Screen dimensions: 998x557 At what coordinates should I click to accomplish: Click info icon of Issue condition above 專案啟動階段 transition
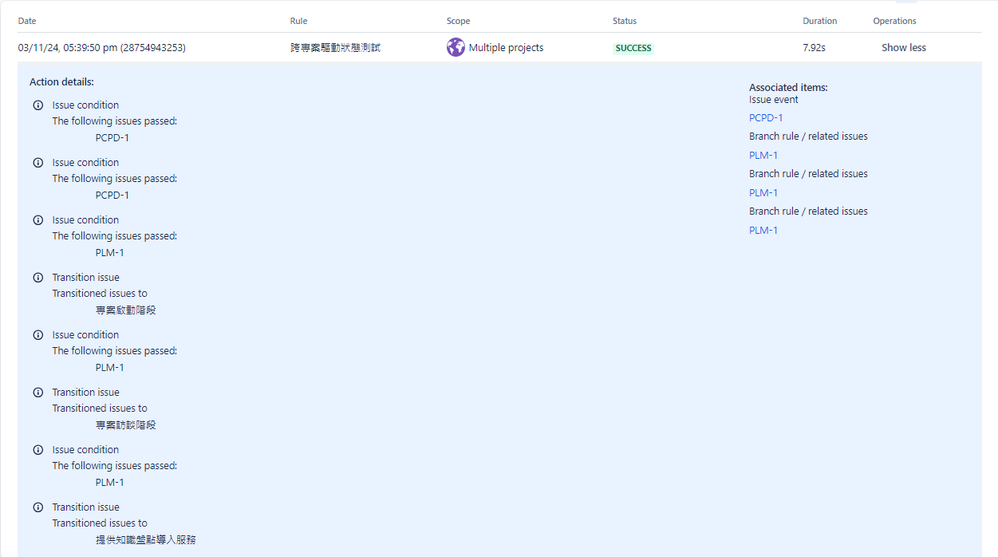[38, 220]
